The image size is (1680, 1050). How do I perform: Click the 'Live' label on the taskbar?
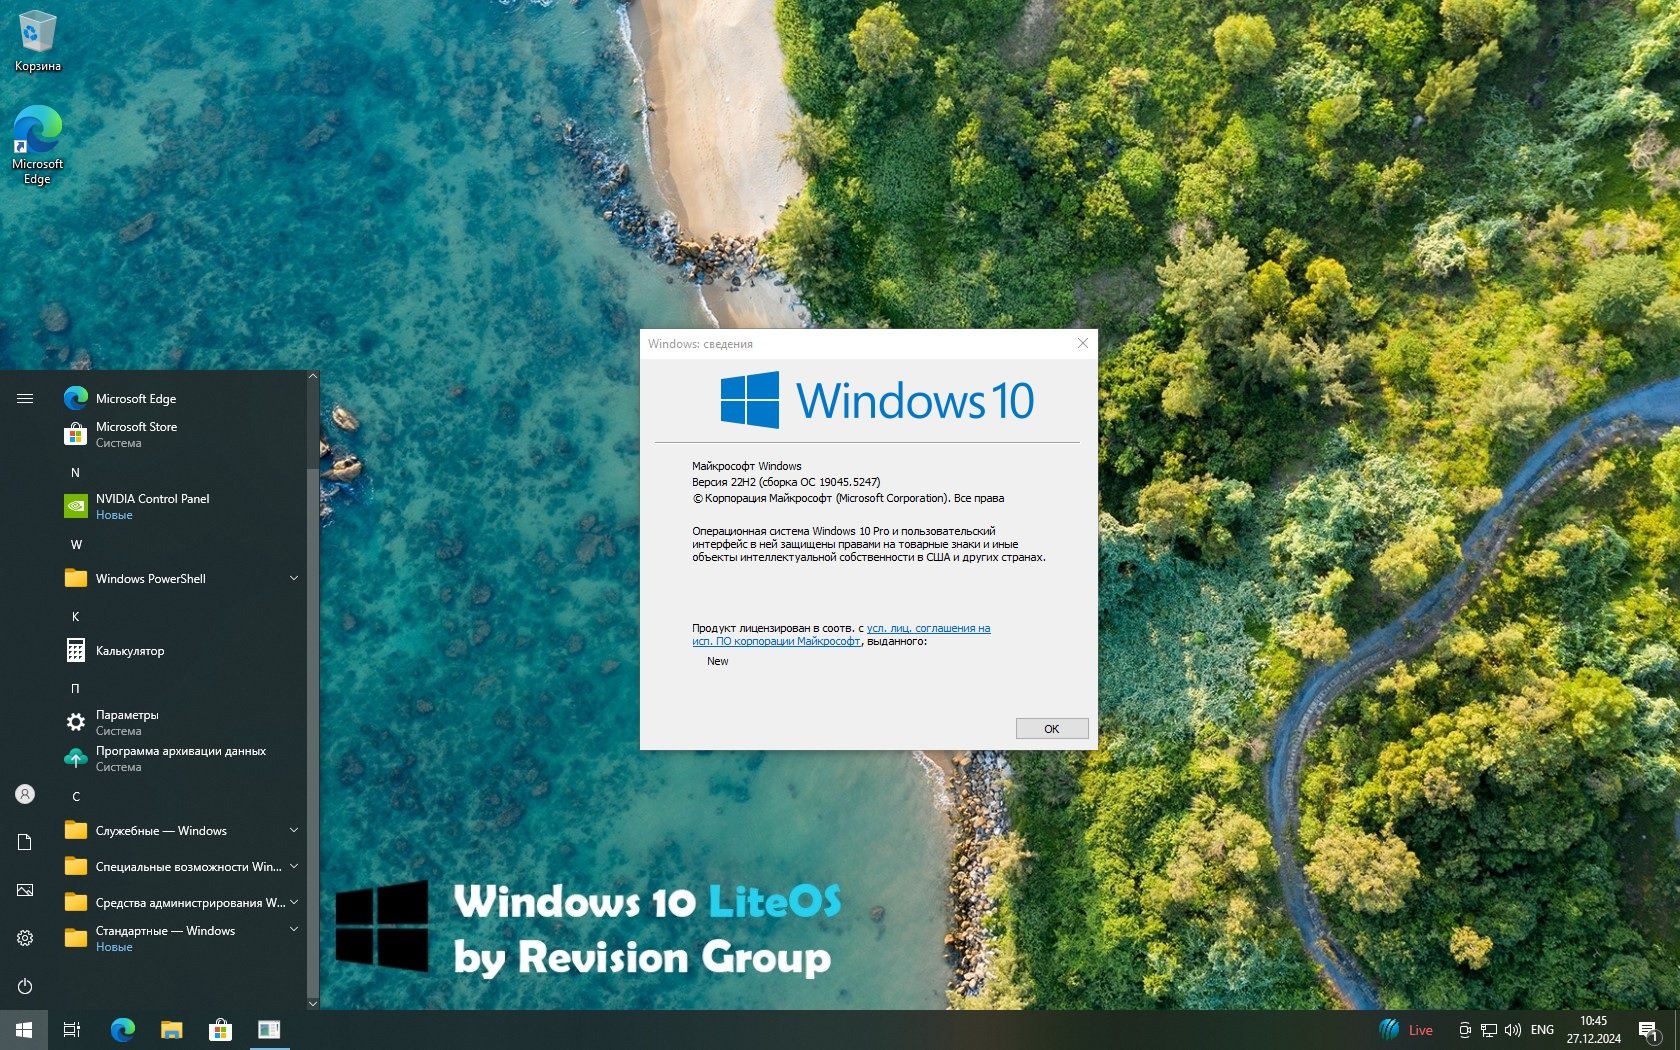pyautogui.click(x=1421, y=1030)
